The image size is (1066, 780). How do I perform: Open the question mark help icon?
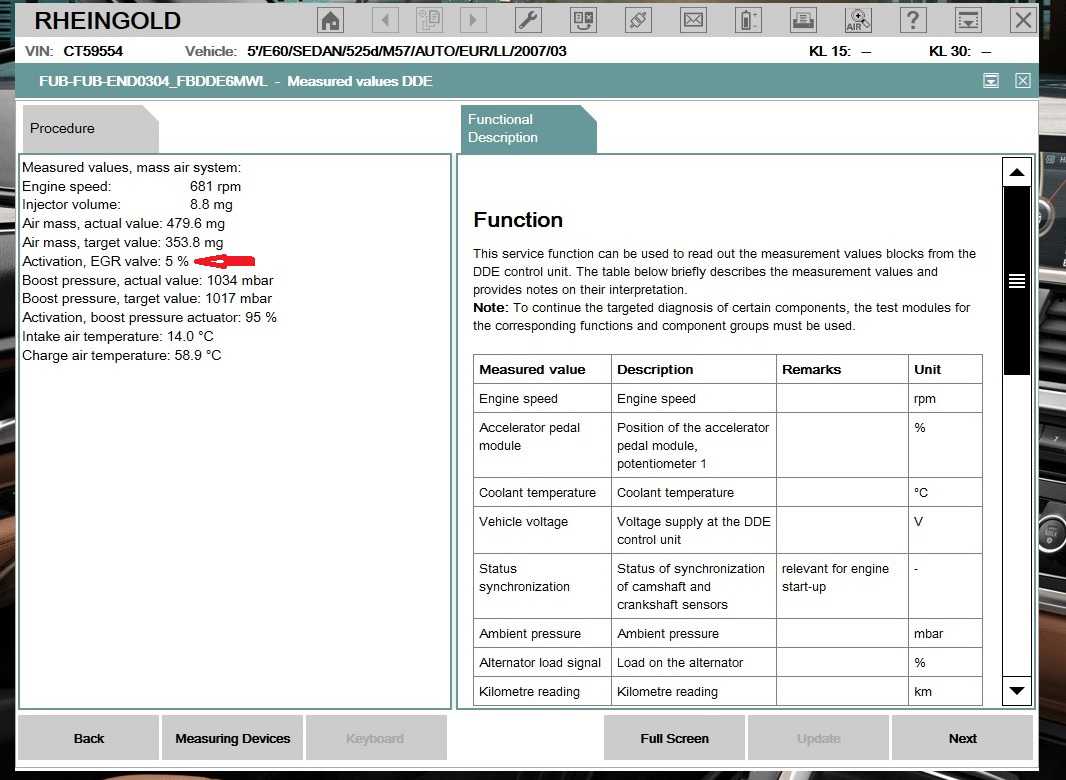(912, 20)
